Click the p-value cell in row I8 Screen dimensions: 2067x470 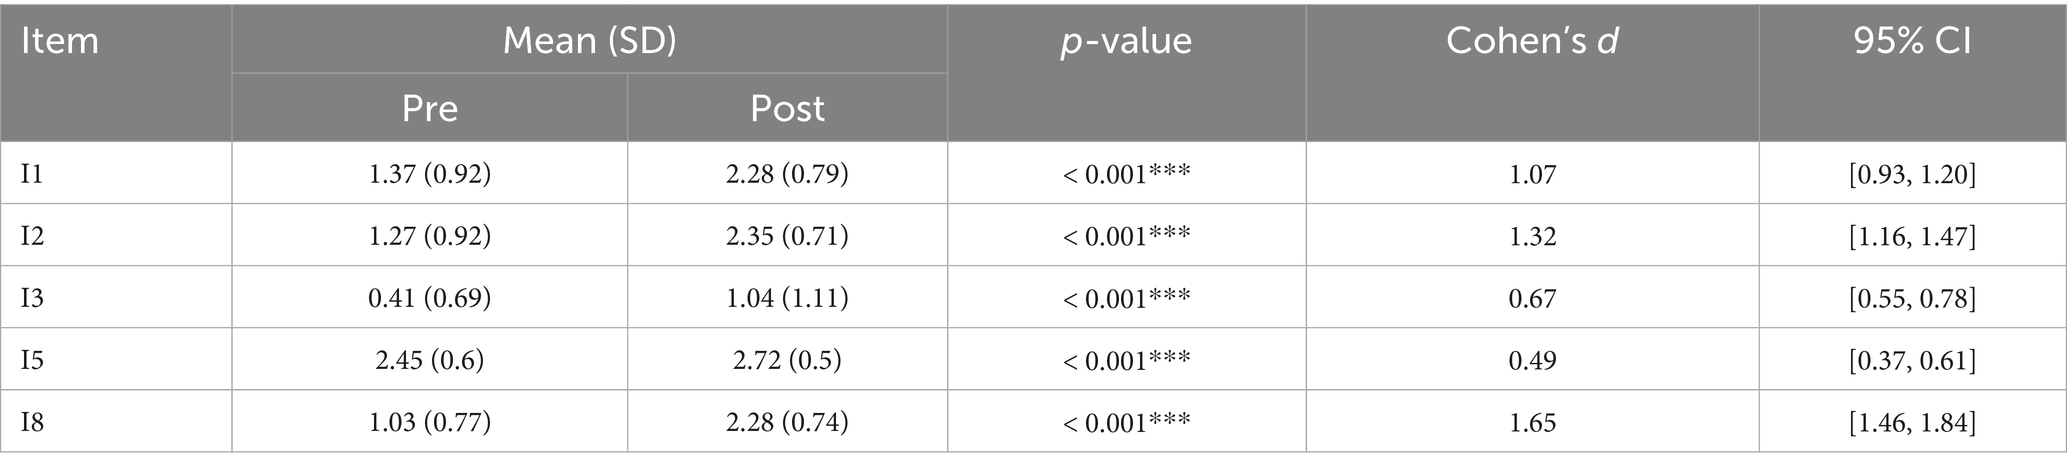pyautogui.click(x=1126, y=422)
